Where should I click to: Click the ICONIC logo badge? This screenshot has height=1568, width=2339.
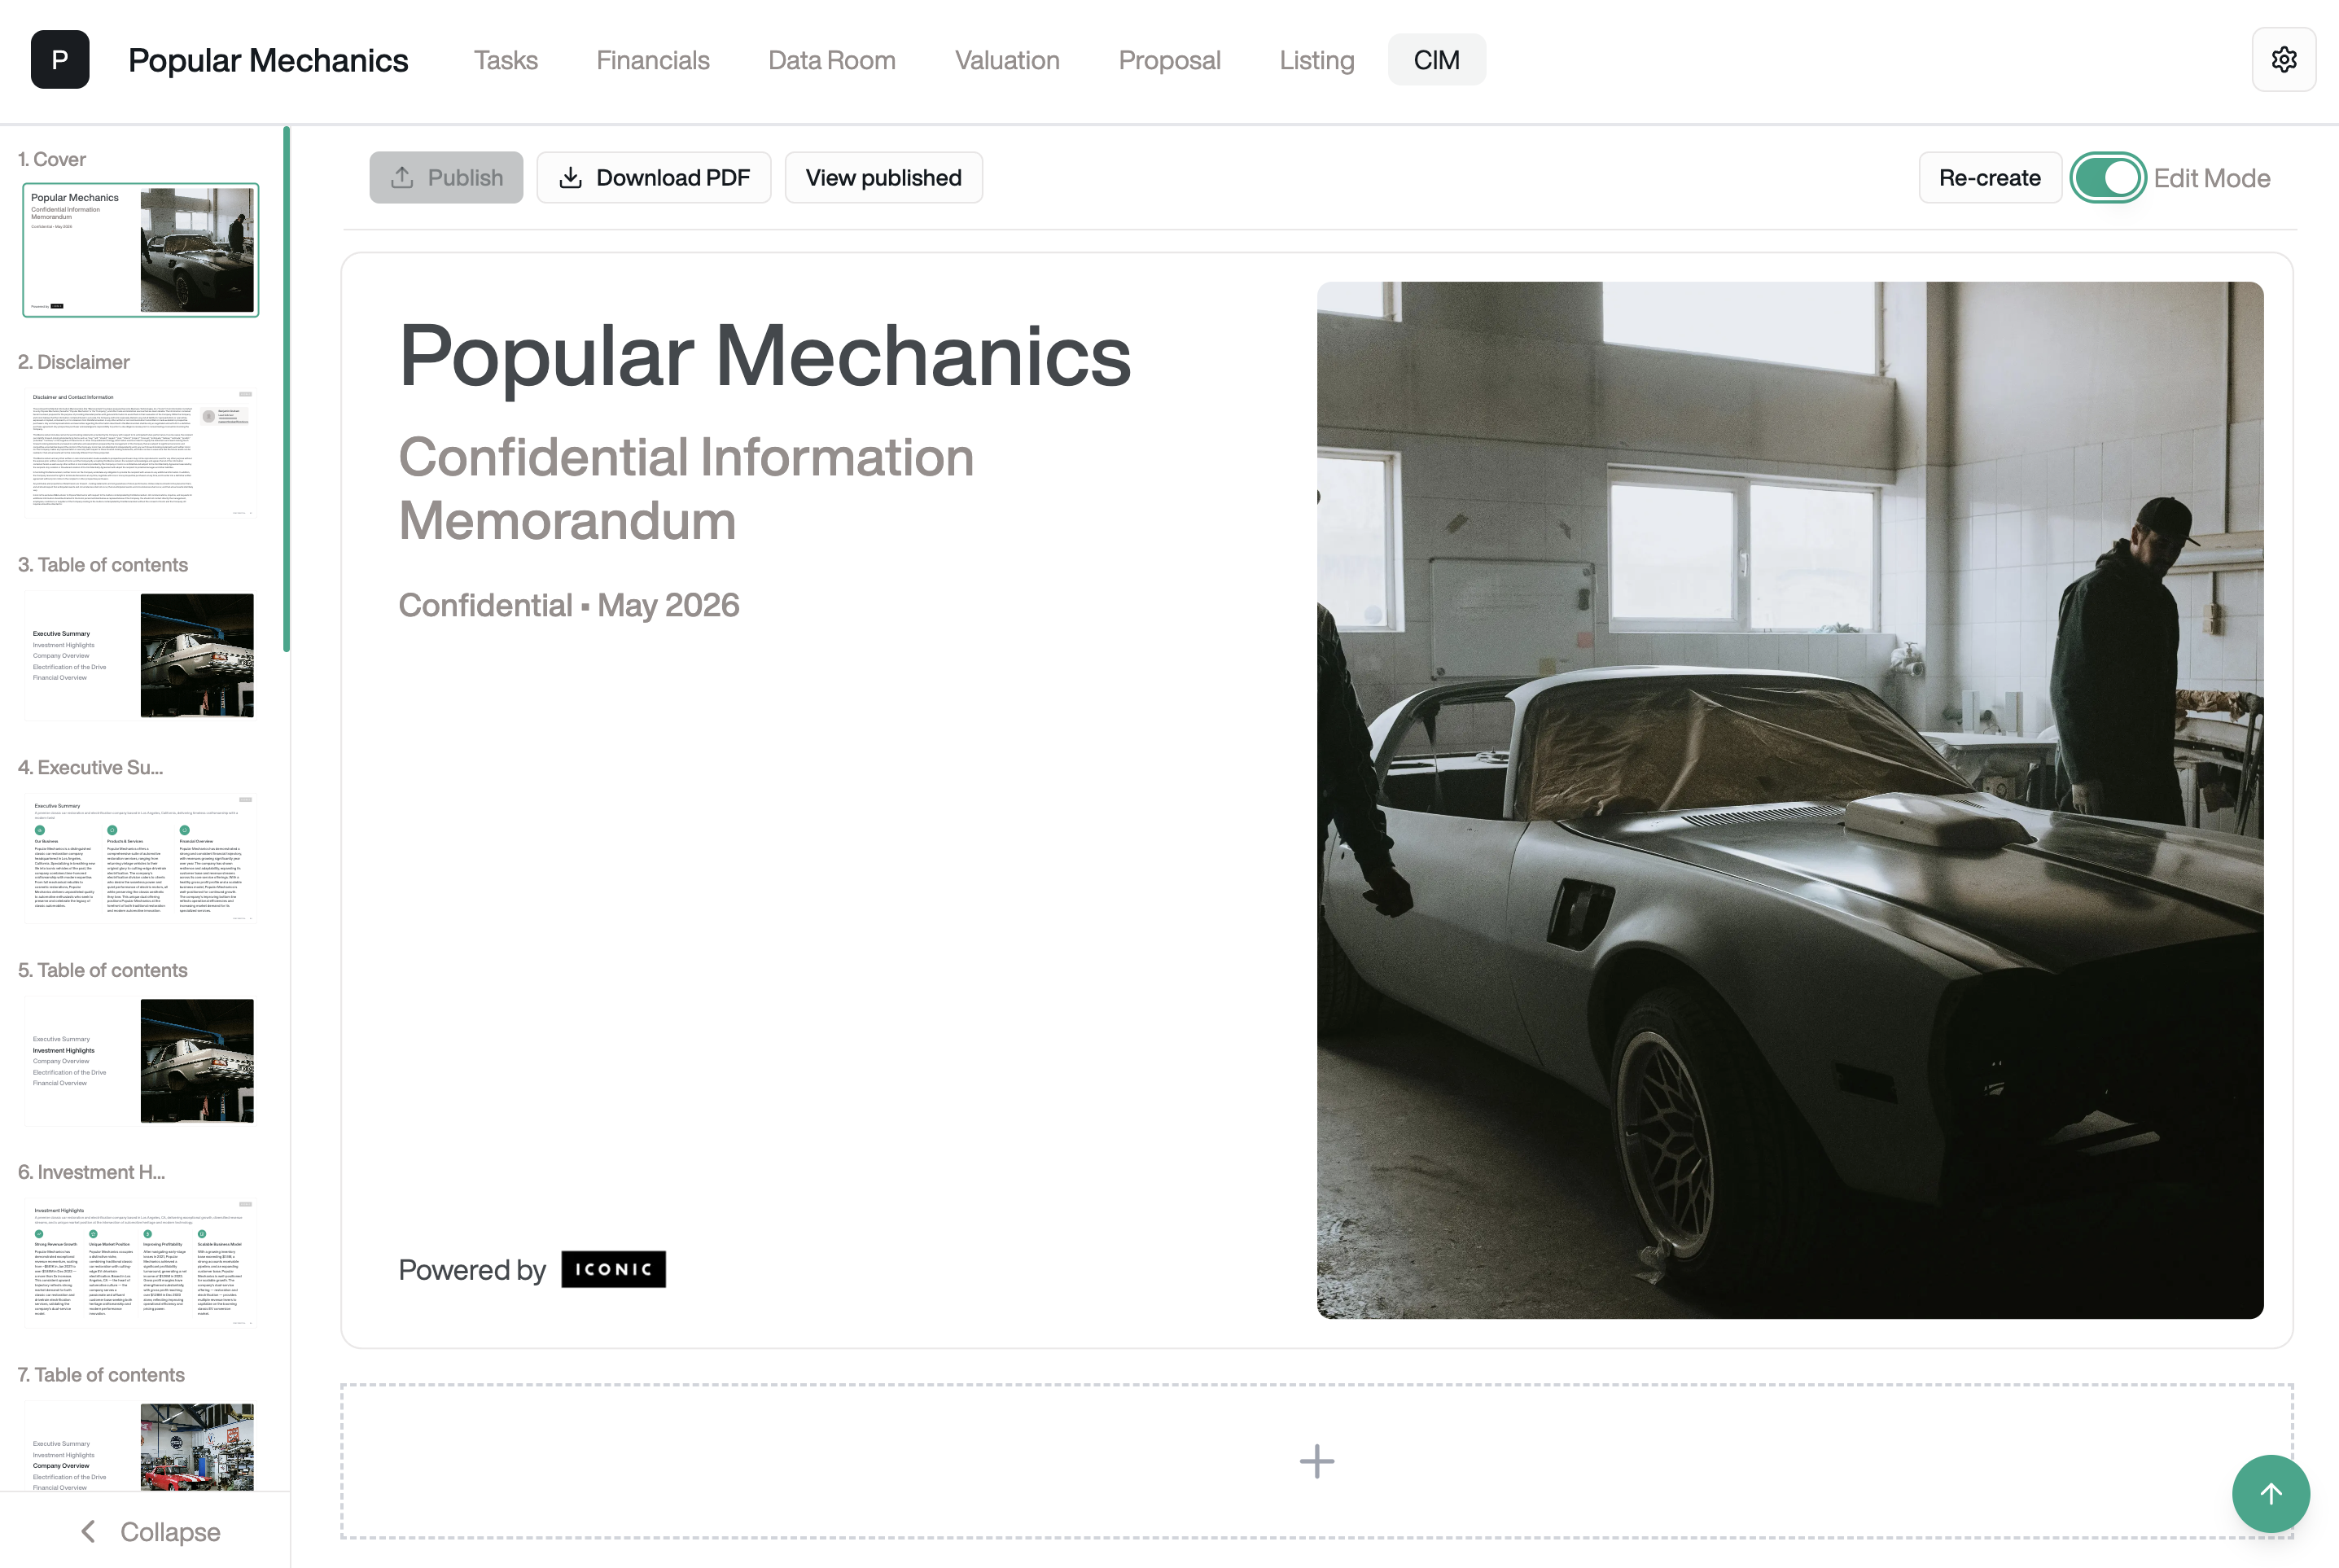pos(613,1269)
